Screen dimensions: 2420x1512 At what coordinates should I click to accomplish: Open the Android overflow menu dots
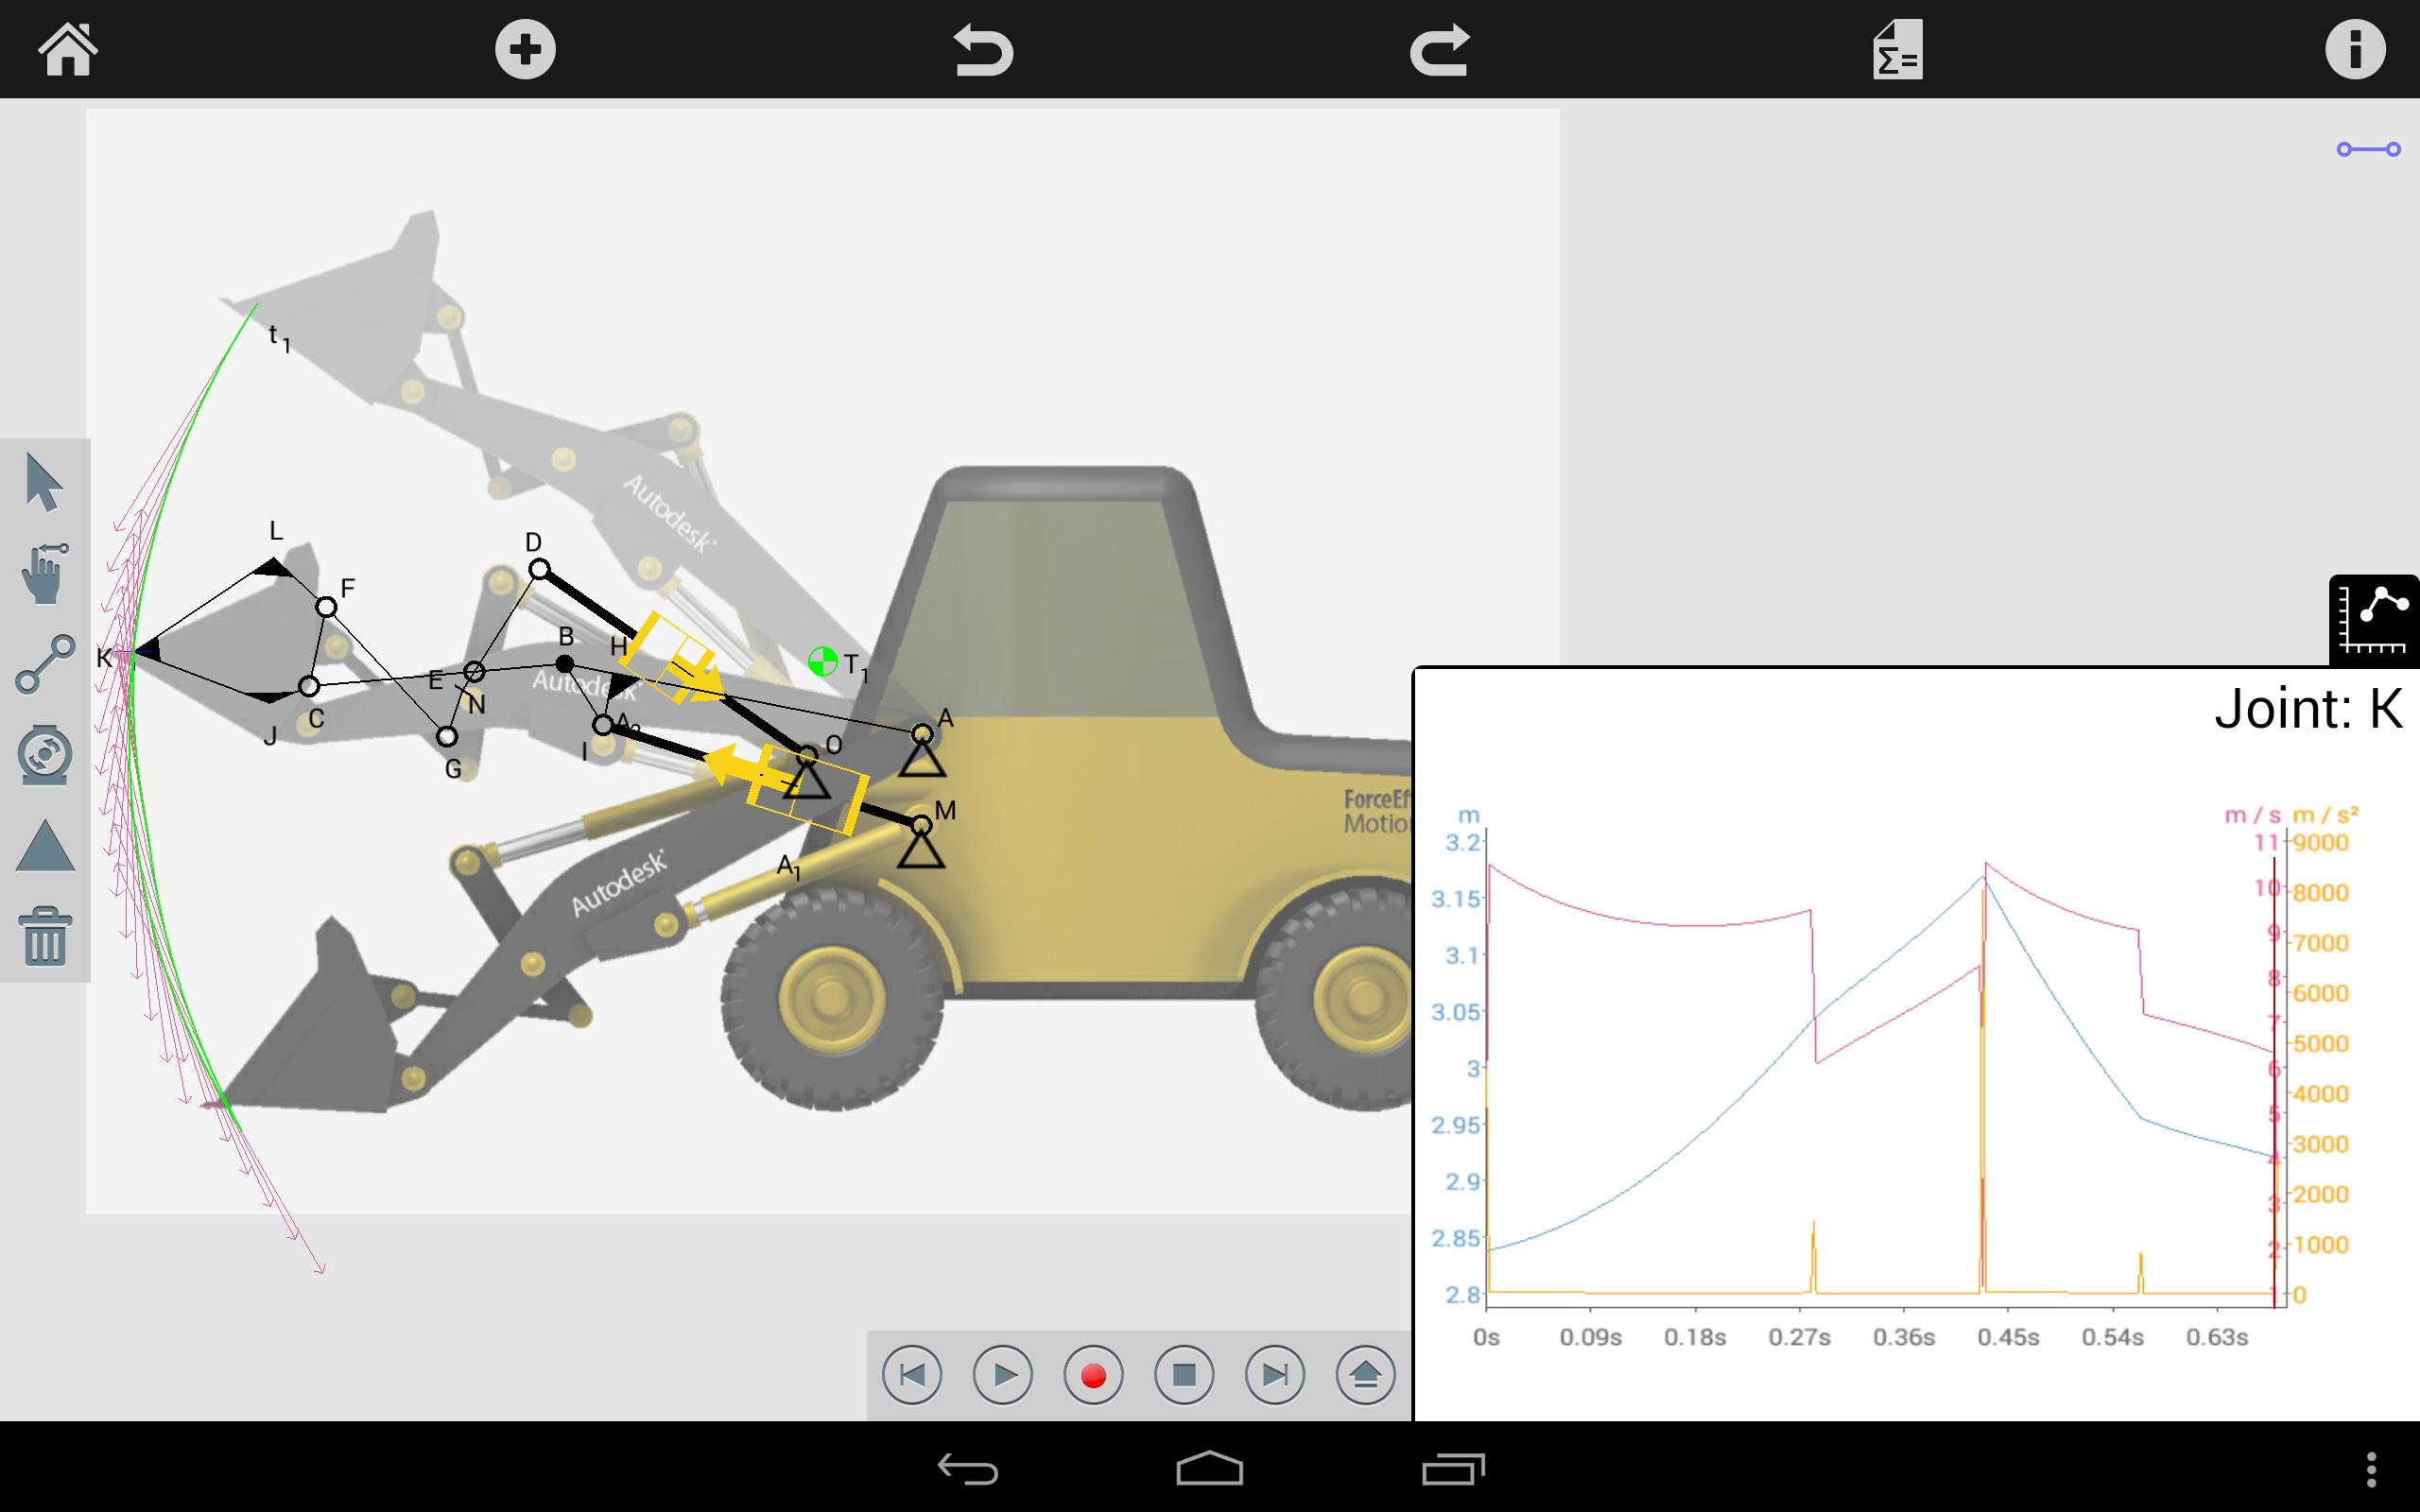click(2371, 1469)
